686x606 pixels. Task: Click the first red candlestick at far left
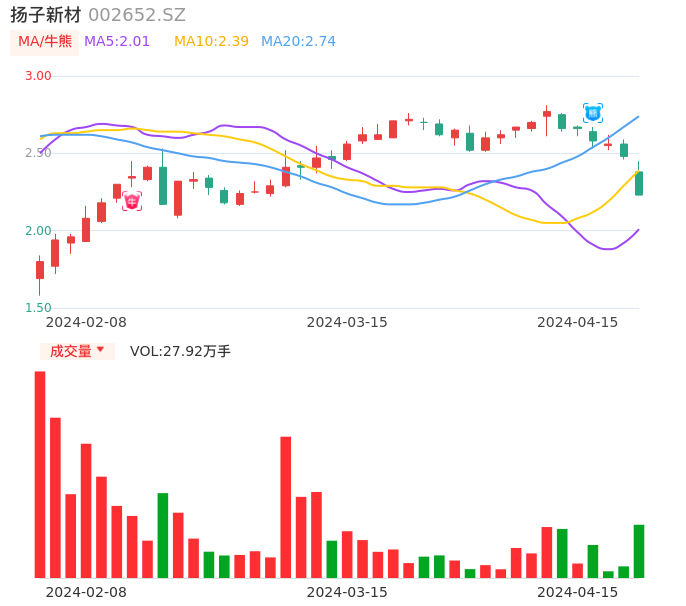click(x=40, y=270)
